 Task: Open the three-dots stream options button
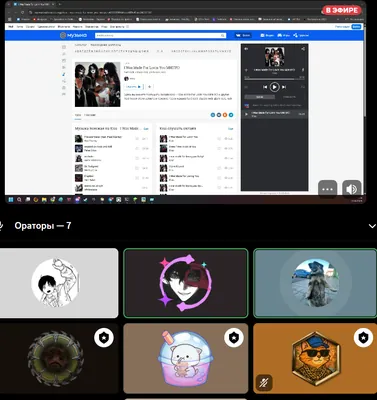pyautogui.click(x=327, y=189)
